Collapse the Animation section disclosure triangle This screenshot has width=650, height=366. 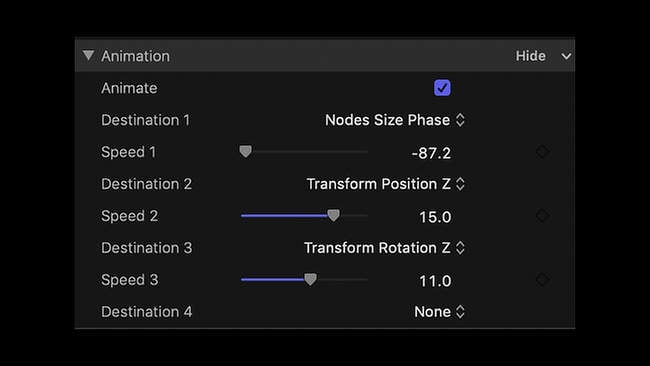tap(88, 56)
